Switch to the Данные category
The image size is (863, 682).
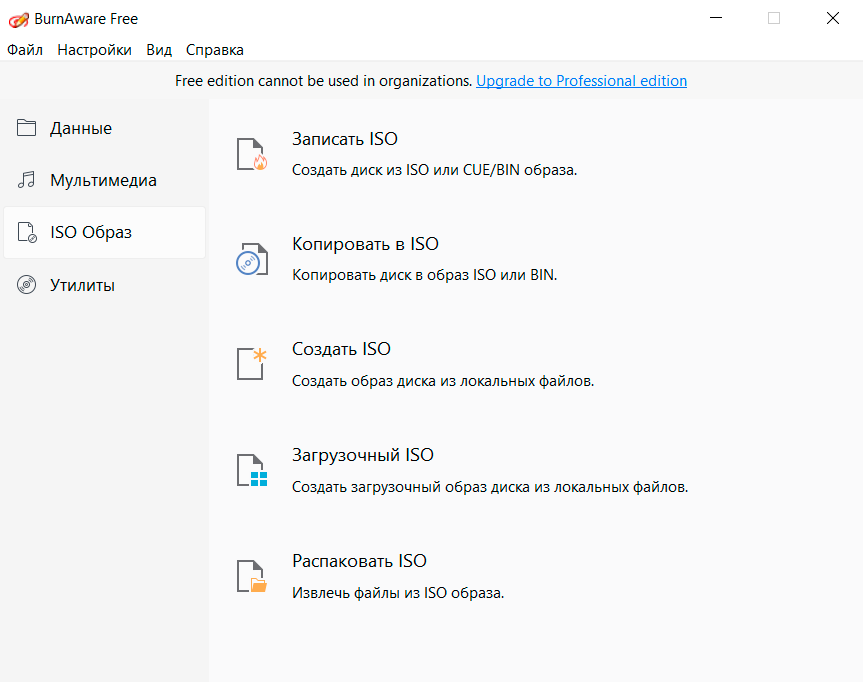[81, 128]
